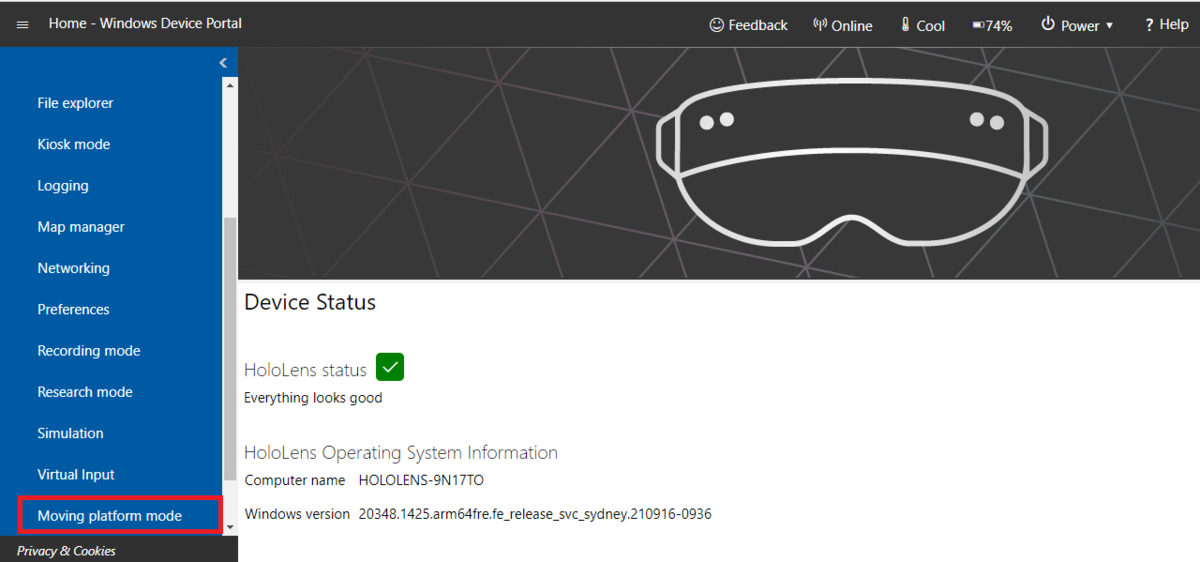This screenshot has height=562, width=1200.
Task: Open Preferences page
Action: pyautogui.click(x=73, y=309)
